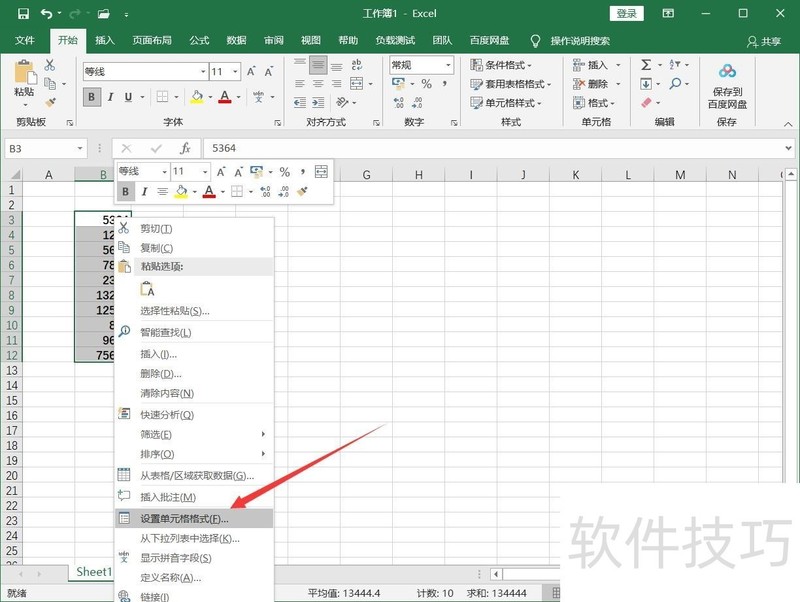Click the format painter in mini toolbar
The height and width of the screenshot is (602, 800).
coord(303,192)
